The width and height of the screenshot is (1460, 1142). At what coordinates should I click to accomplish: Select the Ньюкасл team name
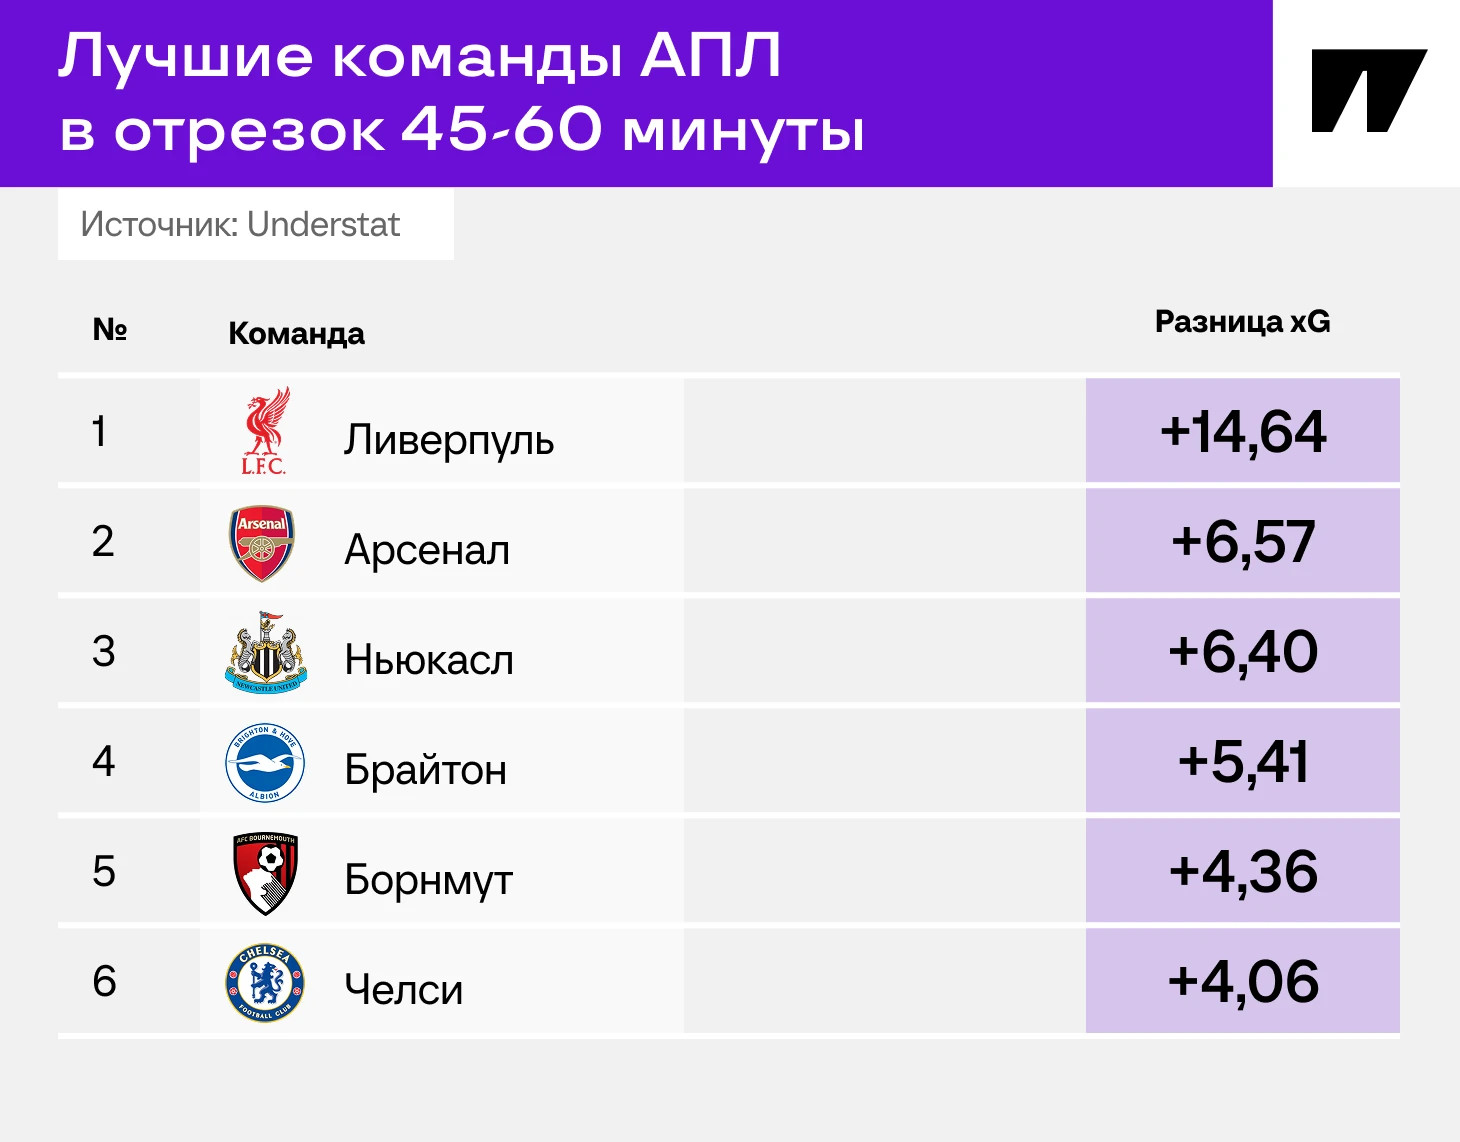tap(429, 660)
